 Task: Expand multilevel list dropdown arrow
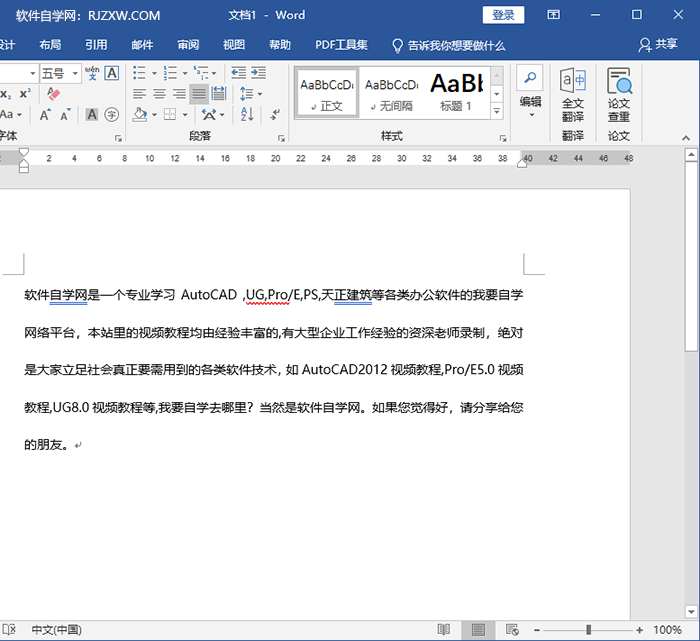(214, 73)
